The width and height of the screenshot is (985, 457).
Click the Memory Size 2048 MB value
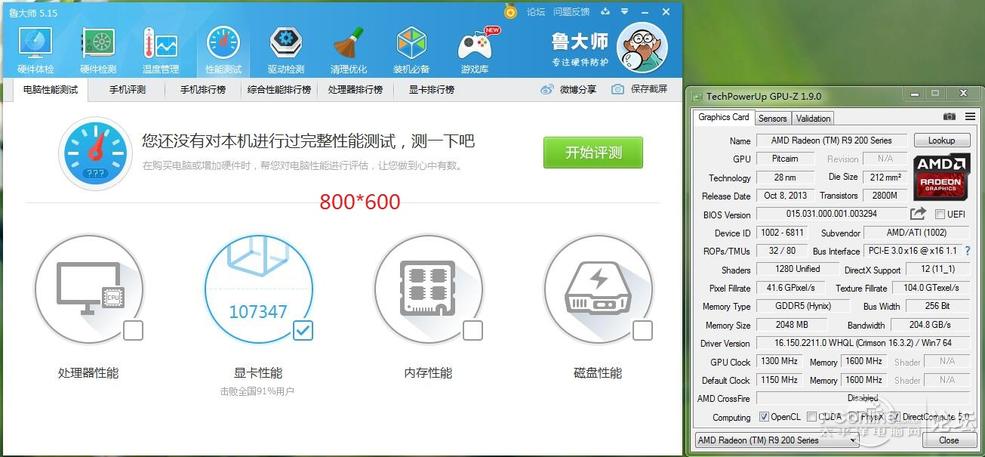[x=792, y=325]
